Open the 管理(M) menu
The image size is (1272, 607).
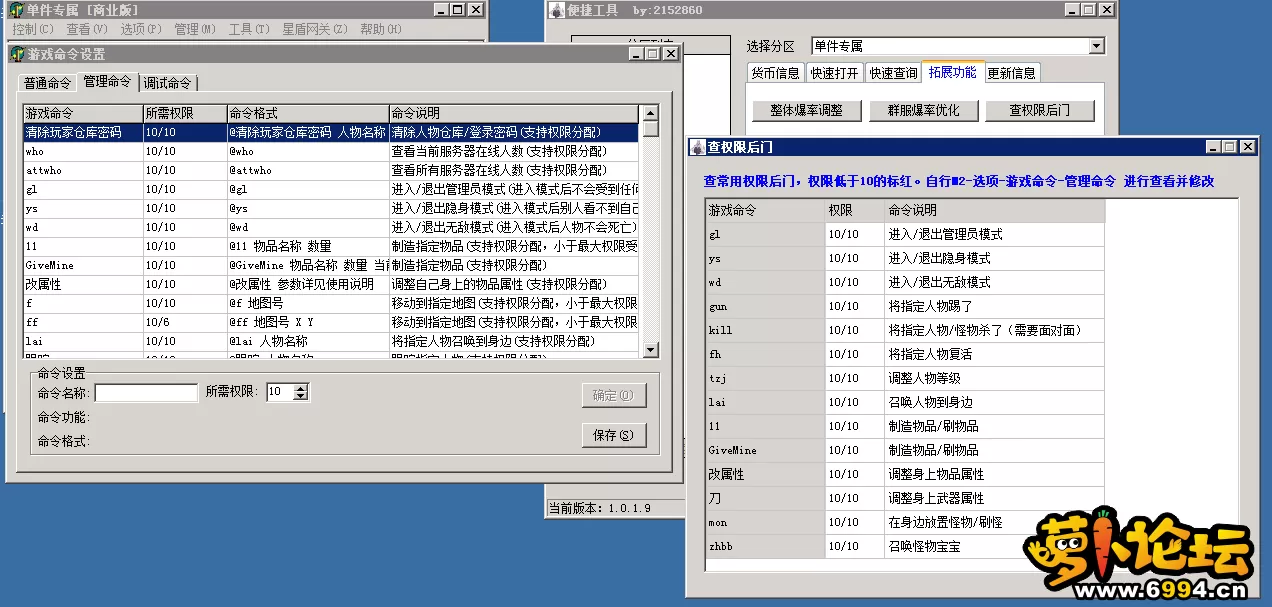194,29
